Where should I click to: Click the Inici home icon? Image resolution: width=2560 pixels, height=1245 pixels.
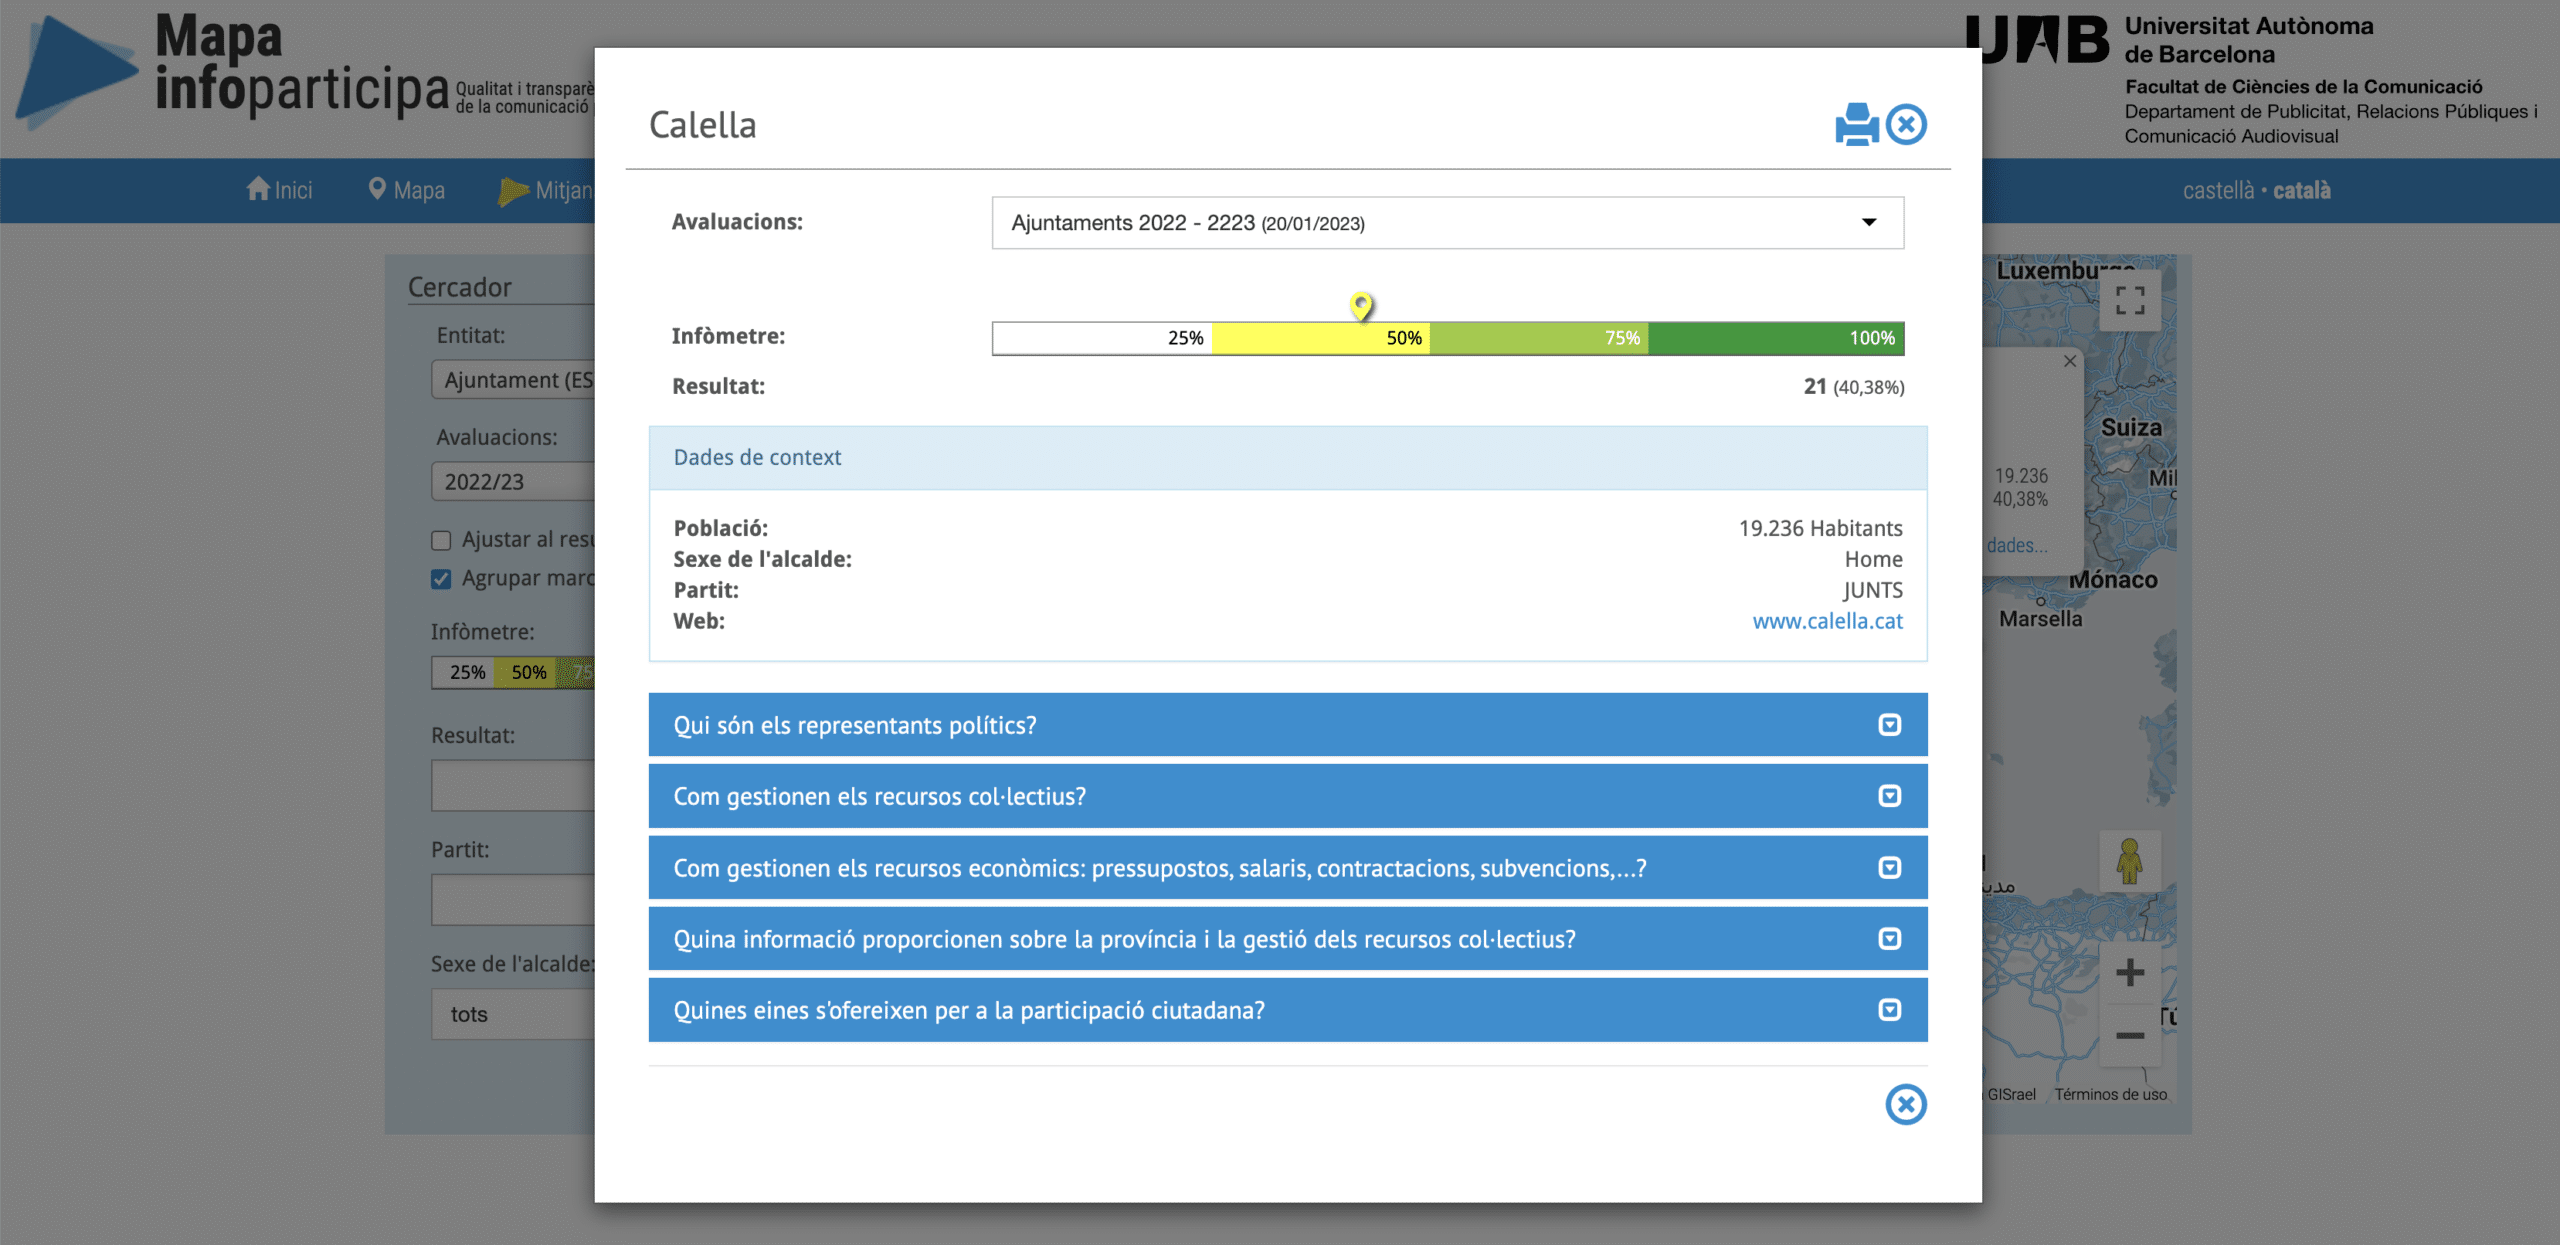tap(258, 188)
